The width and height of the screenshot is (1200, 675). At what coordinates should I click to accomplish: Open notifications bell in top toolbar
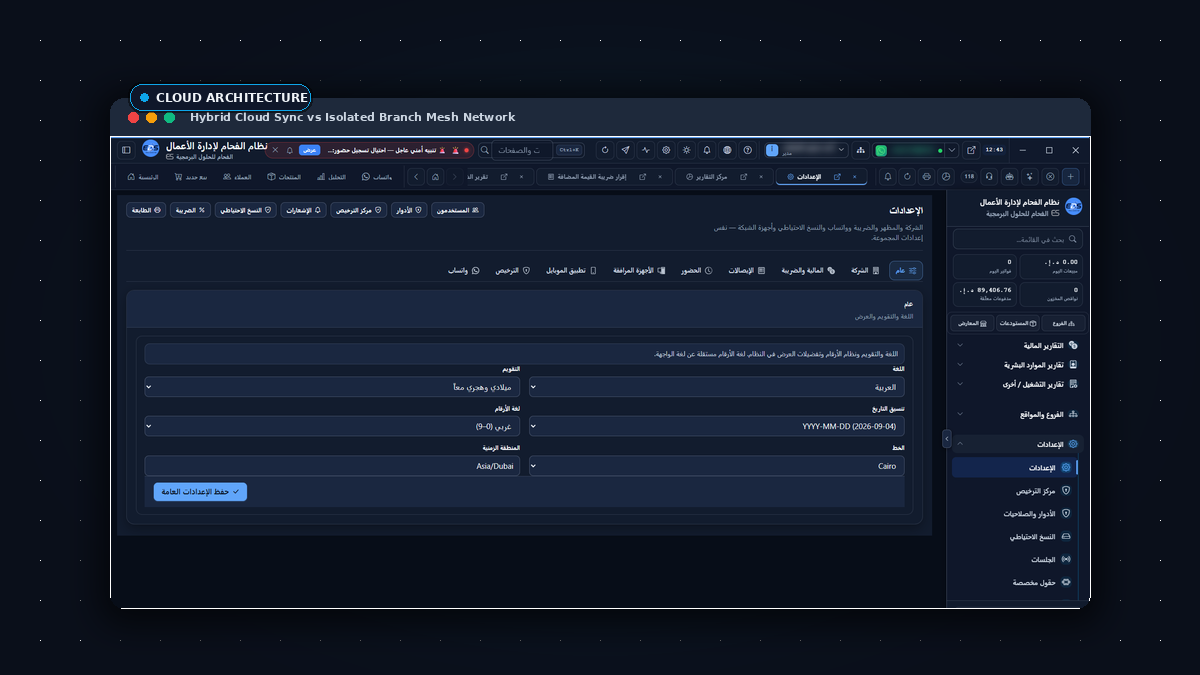[x=707, y=150]
